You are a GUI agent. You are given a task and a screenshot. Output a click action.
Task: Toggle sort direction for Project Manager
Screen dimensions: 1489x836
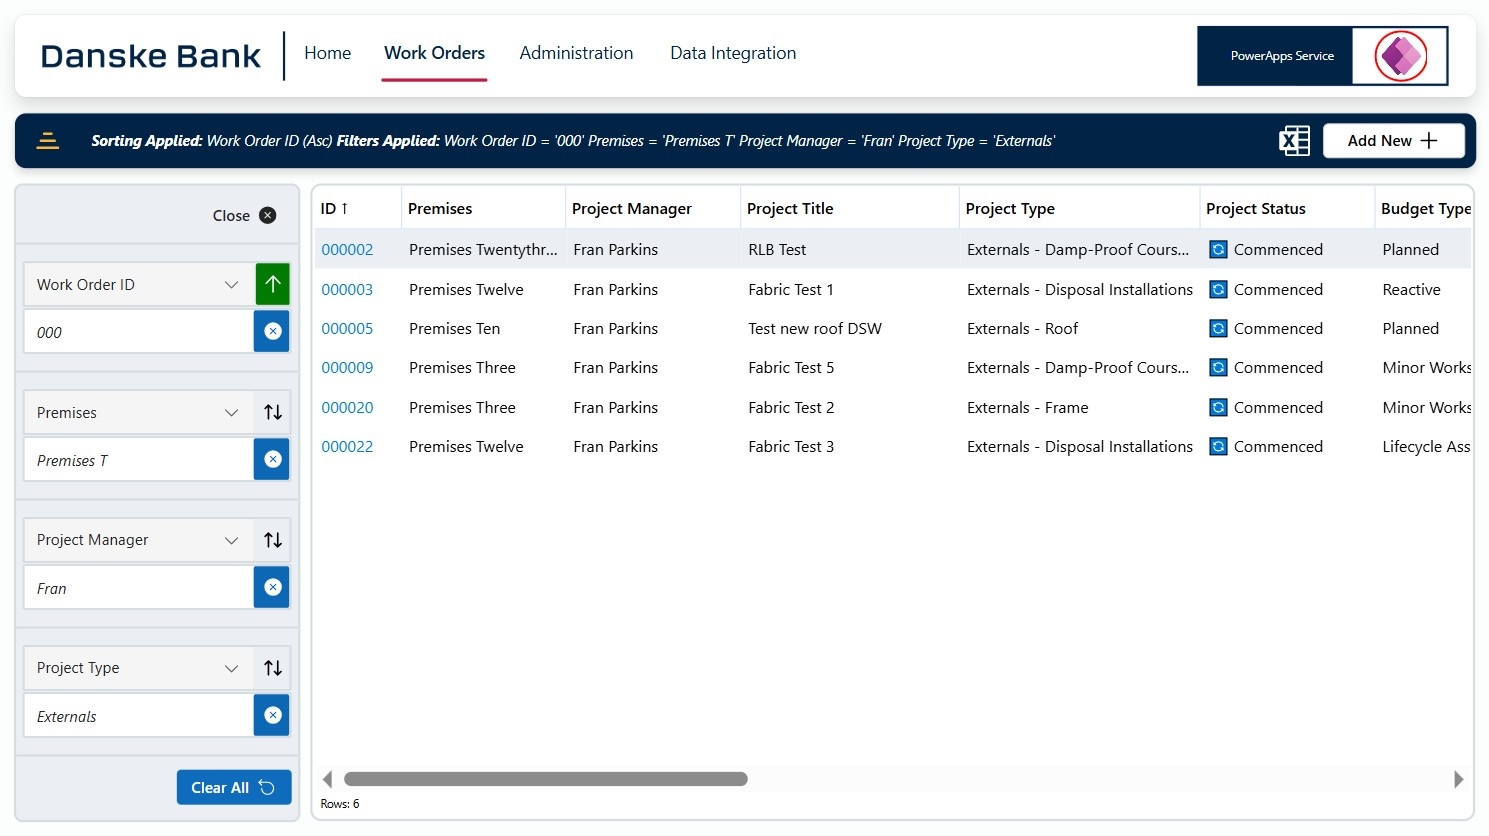[x=272, y=539]
